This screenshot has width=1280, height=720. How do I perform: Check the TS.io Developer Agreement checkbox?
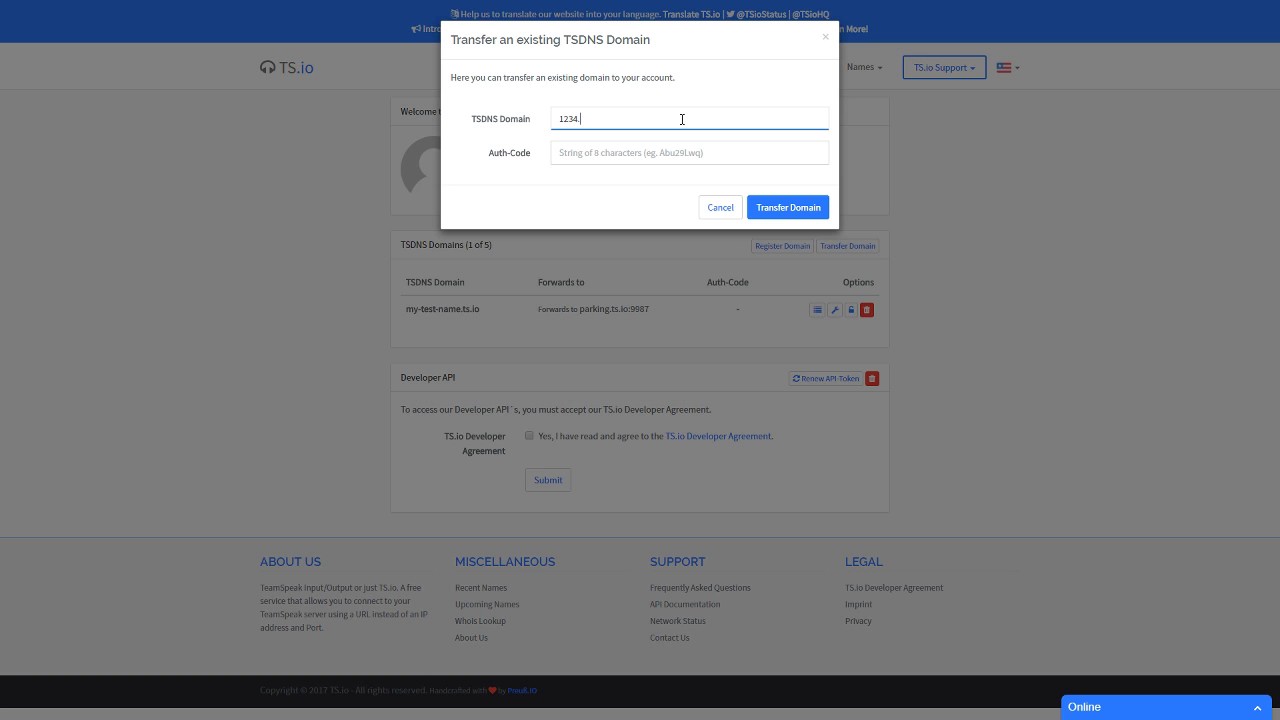(529, 436)
